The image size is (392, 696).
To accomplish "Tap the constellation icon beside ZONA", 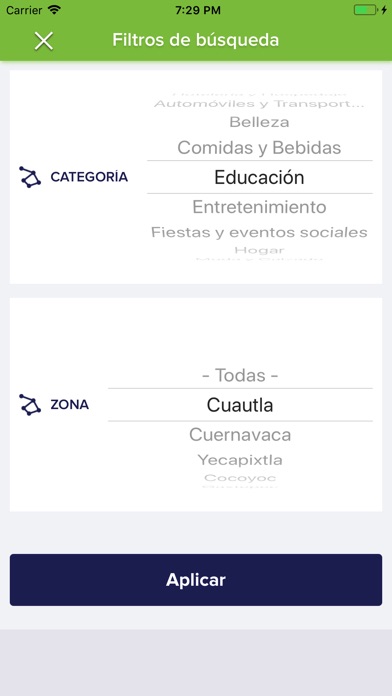I will pyautogui.click(x=30, y=404).
